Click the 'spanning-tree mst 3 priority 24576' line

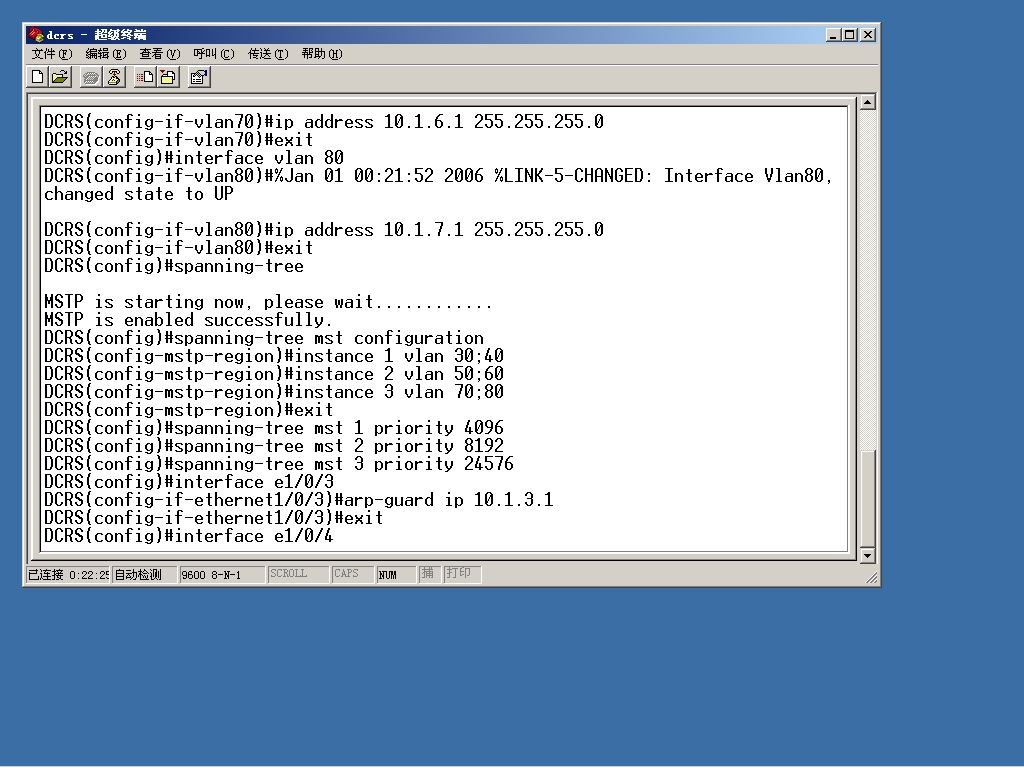279,464
